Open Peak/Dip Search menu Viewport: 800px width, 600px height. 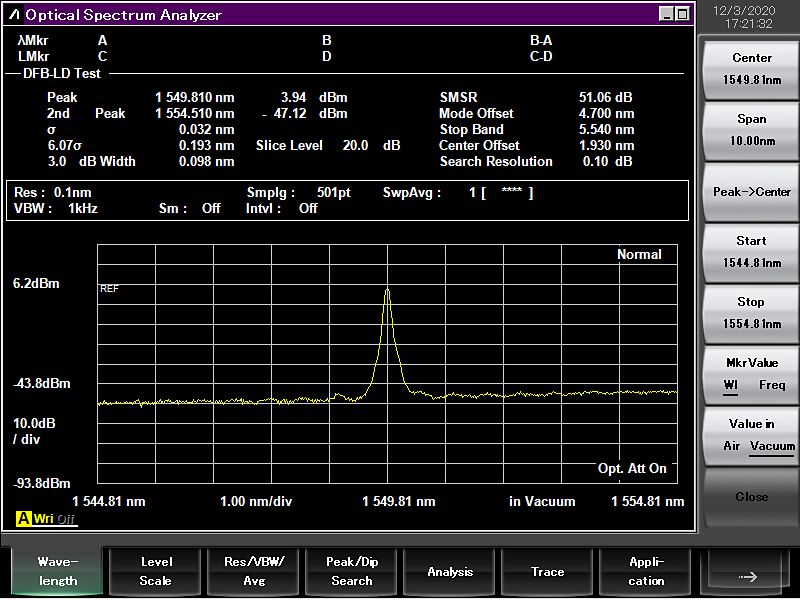[351, 571]
